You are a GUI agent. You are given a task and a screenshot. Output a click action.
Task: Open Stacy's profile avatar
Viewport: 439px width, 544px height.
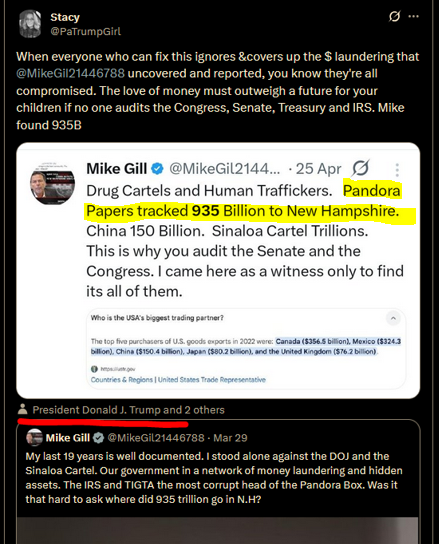[30, 24]
